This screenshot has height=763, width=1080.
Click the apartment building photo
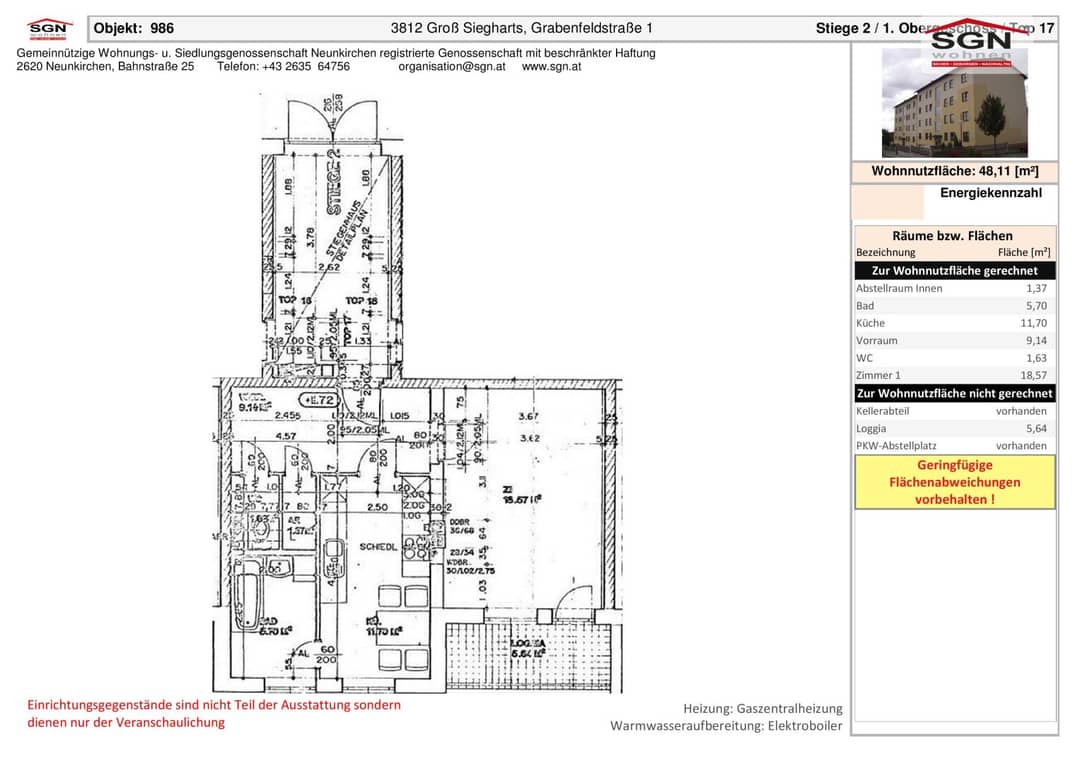955,103
